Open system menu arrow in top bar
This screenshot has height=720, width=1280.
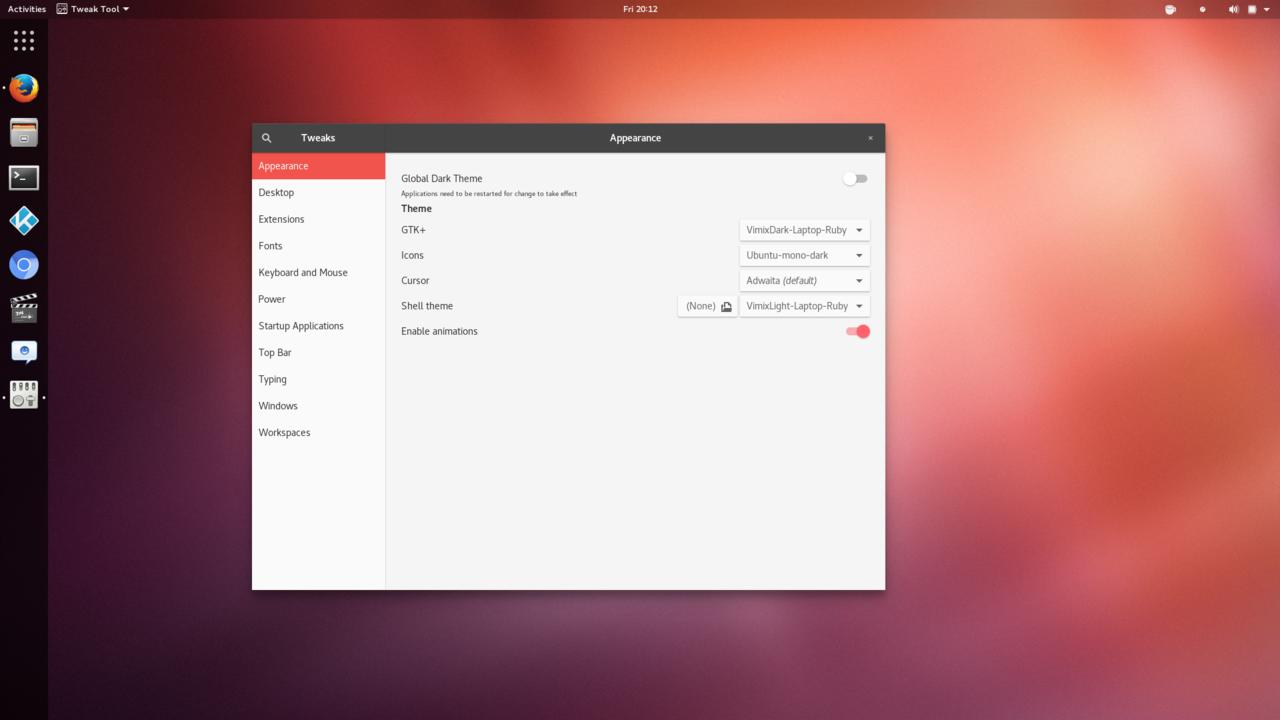[1267, 9]
